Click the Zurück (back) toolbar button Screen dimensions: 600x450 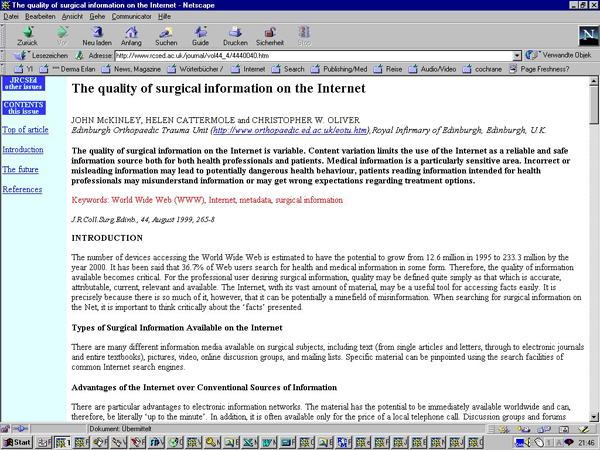[x=27, y=35]
